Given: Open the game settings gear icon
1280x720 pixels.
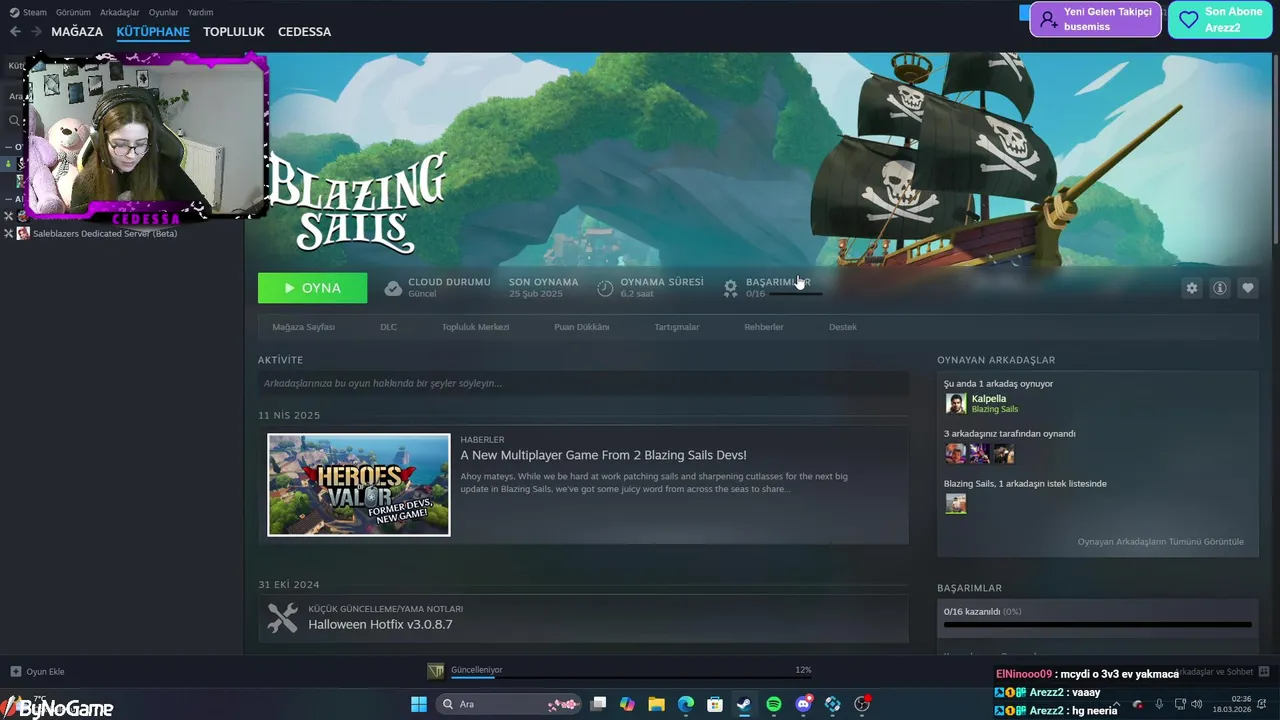Looking at the screenshot, I should coord(1191,288).
